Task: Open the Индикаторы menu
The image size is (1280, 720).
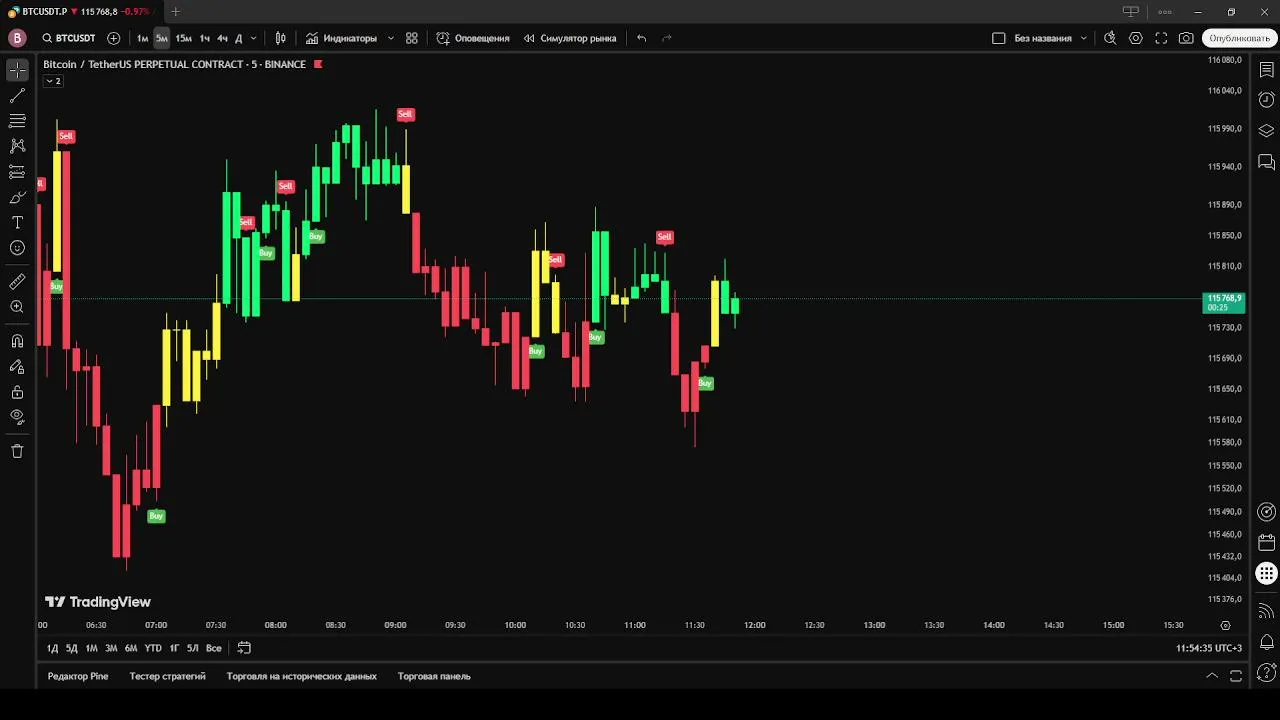Action: tap(342, 38)
